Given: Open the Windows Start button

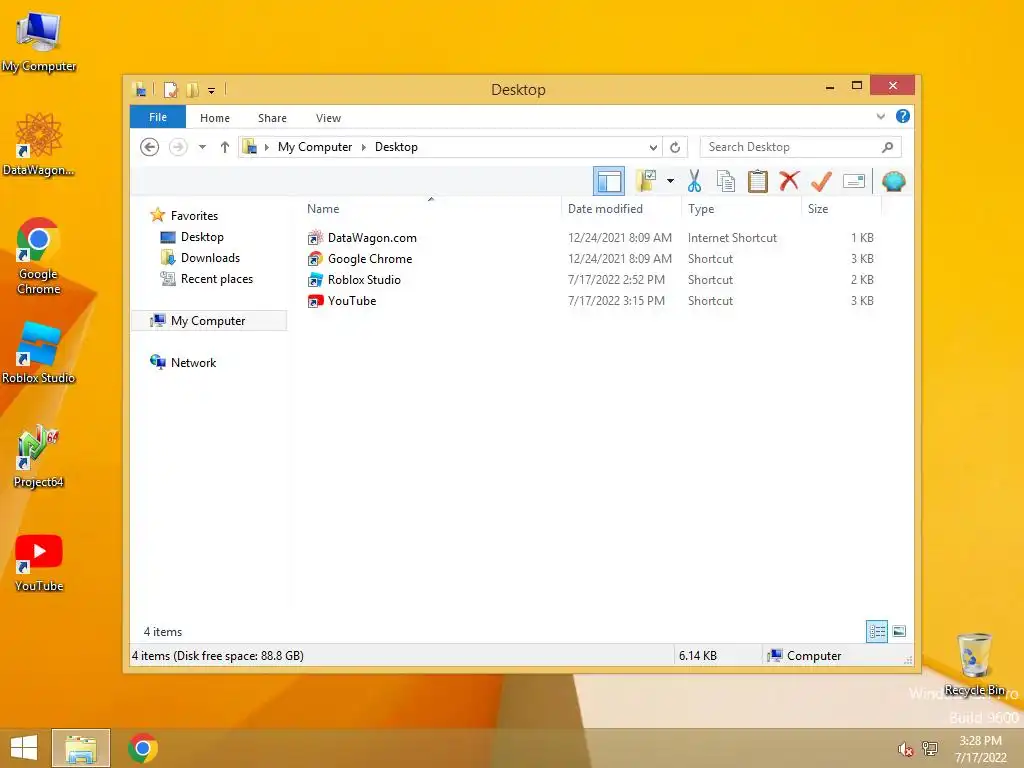Looking at the screenshot, I should click(24, 748).
